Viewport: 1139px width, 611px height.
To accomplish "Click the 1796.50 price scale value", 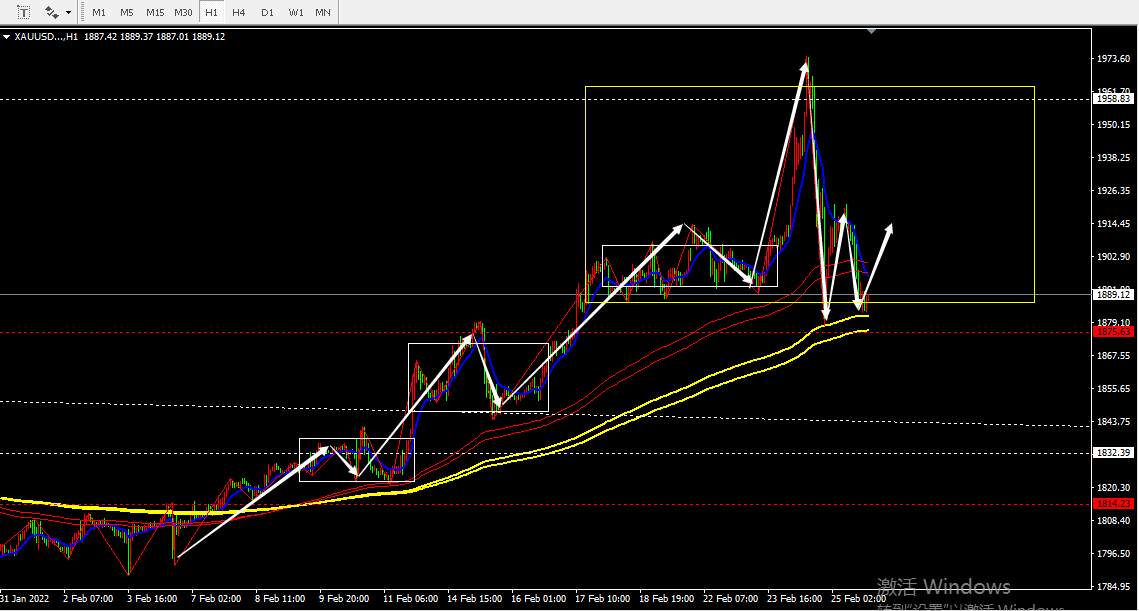I will coord(1113,554).
